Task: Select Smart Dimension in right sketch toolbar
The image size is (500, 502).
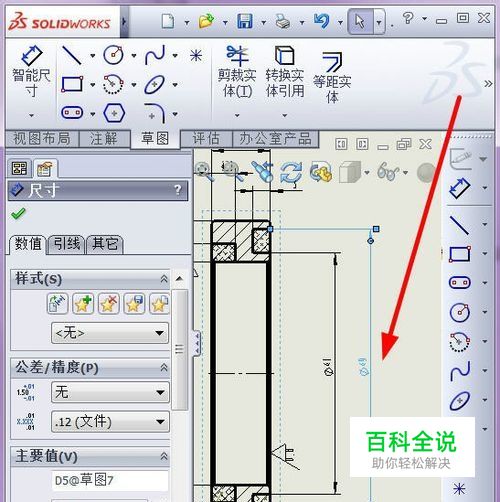Action: click(x=460, y=188)
